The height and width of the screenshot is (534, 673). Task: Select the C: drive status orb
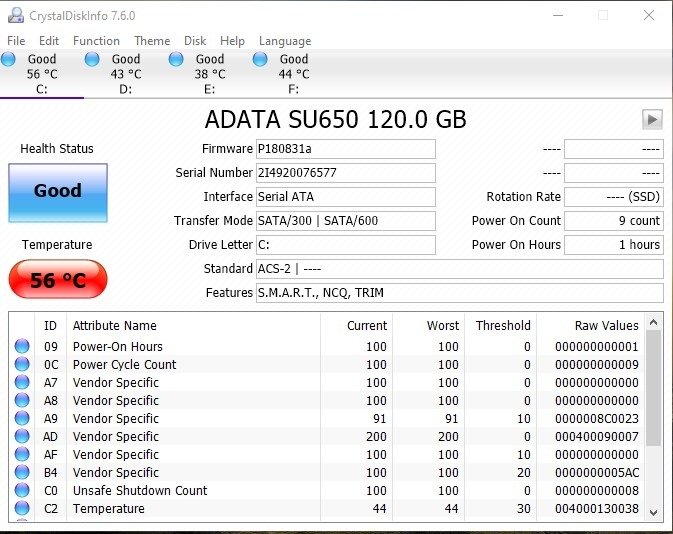[x=8, y=59]
